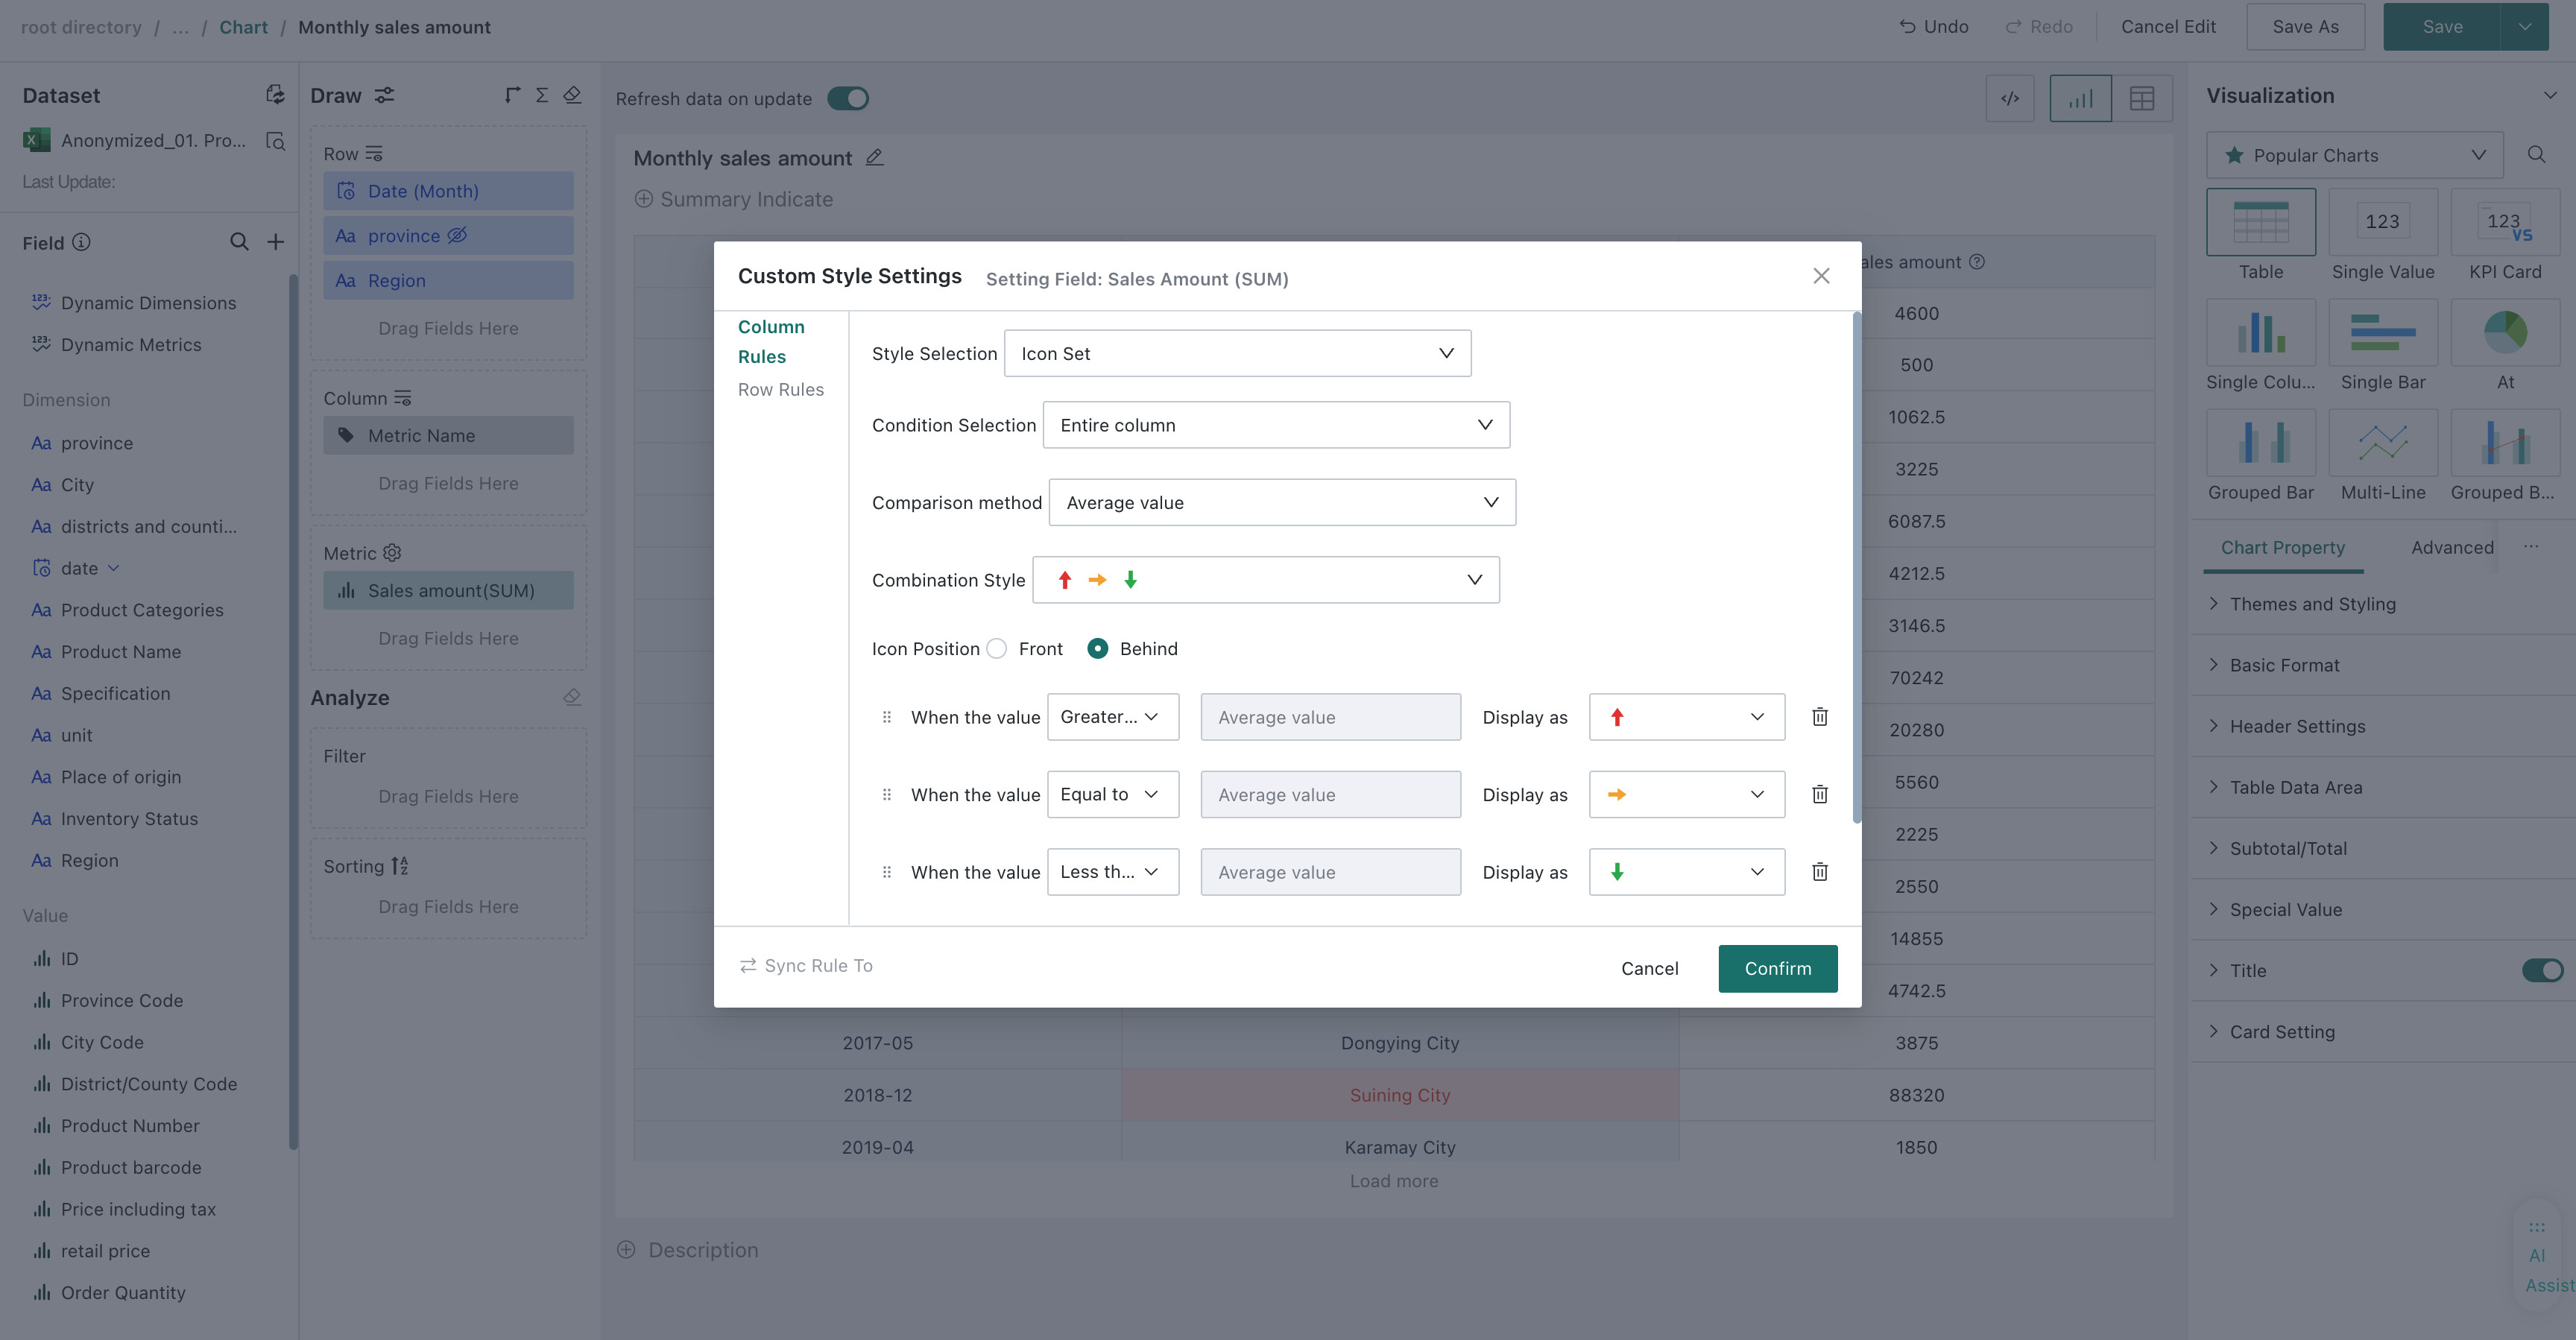The height and width of the screenshot is (1340, 2576).
Task: Select Behind icon position
Action: 1097,649
